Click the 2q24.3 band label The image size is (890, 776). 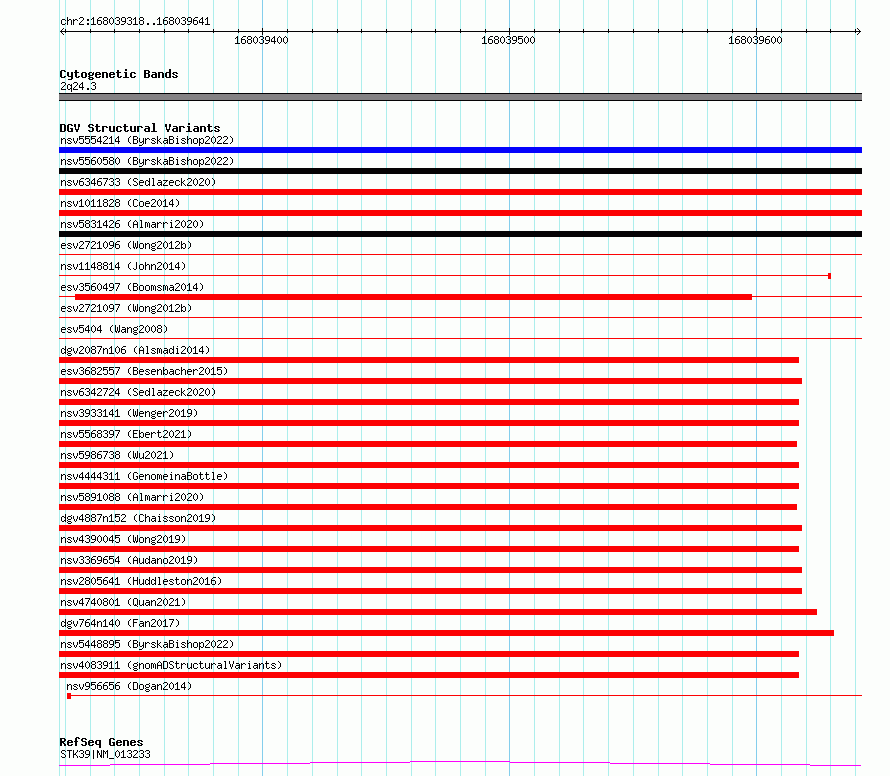pos(78,86)
